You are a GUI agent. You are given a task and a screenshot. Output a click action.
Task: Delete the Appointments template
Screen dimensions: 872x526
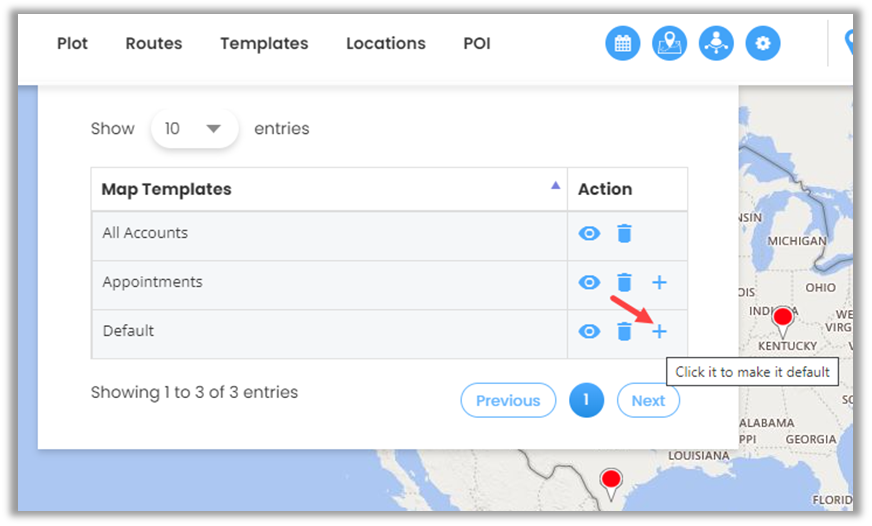(624, 282)
